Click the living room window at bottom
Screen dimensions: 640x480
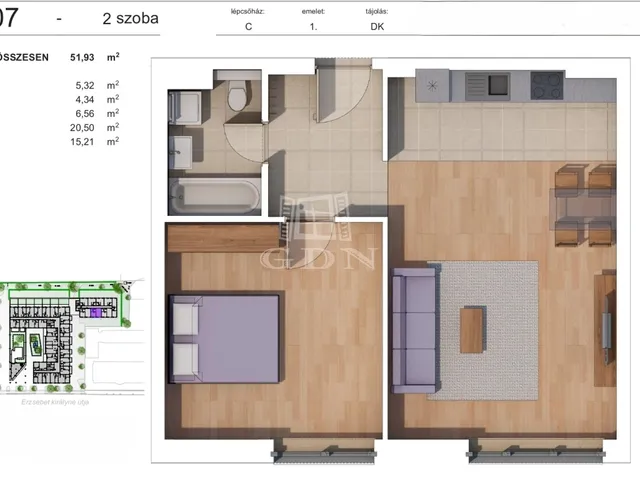coord(535,452)
